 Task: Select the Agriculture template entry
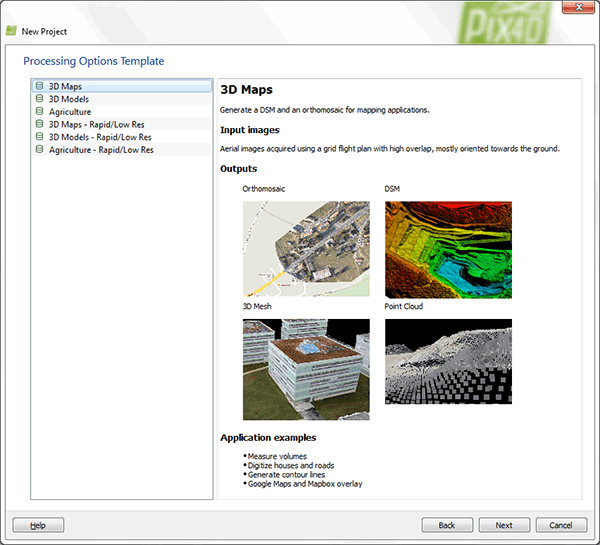pyautogui.click(x=70, y=112)
